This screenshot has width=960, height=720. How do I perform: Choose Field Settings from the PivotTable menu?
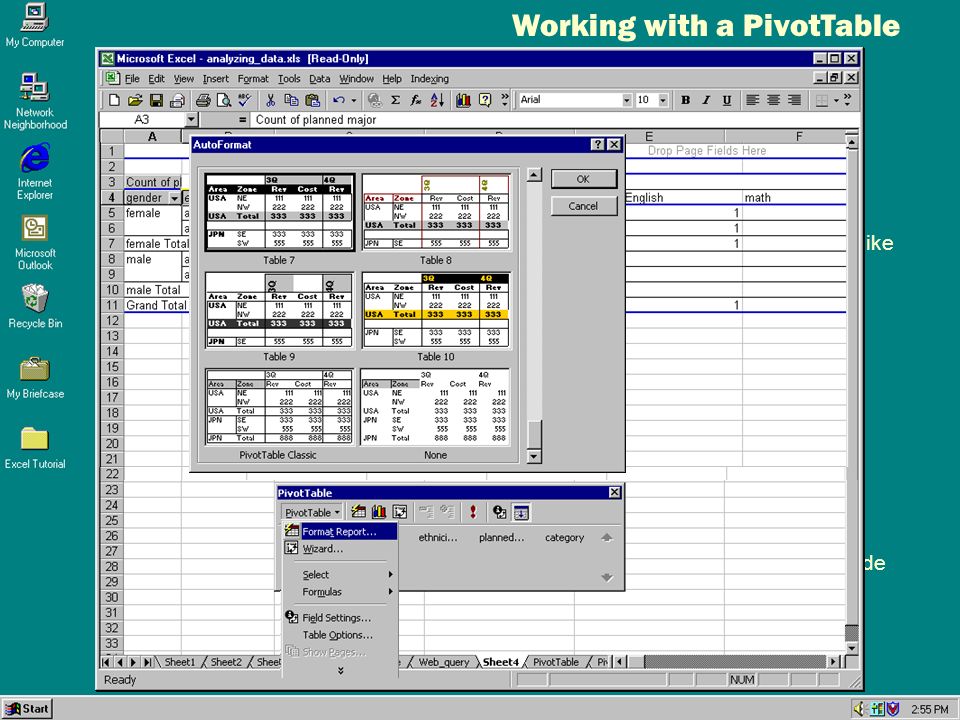click(x=340, y=617)
